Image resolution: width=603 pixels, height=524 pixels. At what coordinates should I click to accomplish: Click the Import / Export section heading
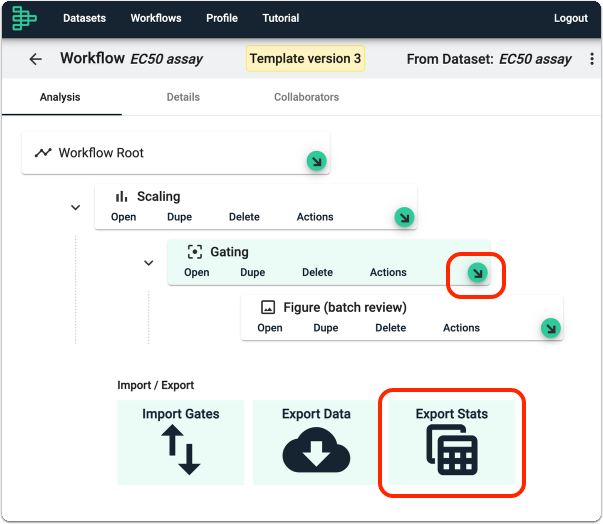pyautogui.click(x=155, y=385)
